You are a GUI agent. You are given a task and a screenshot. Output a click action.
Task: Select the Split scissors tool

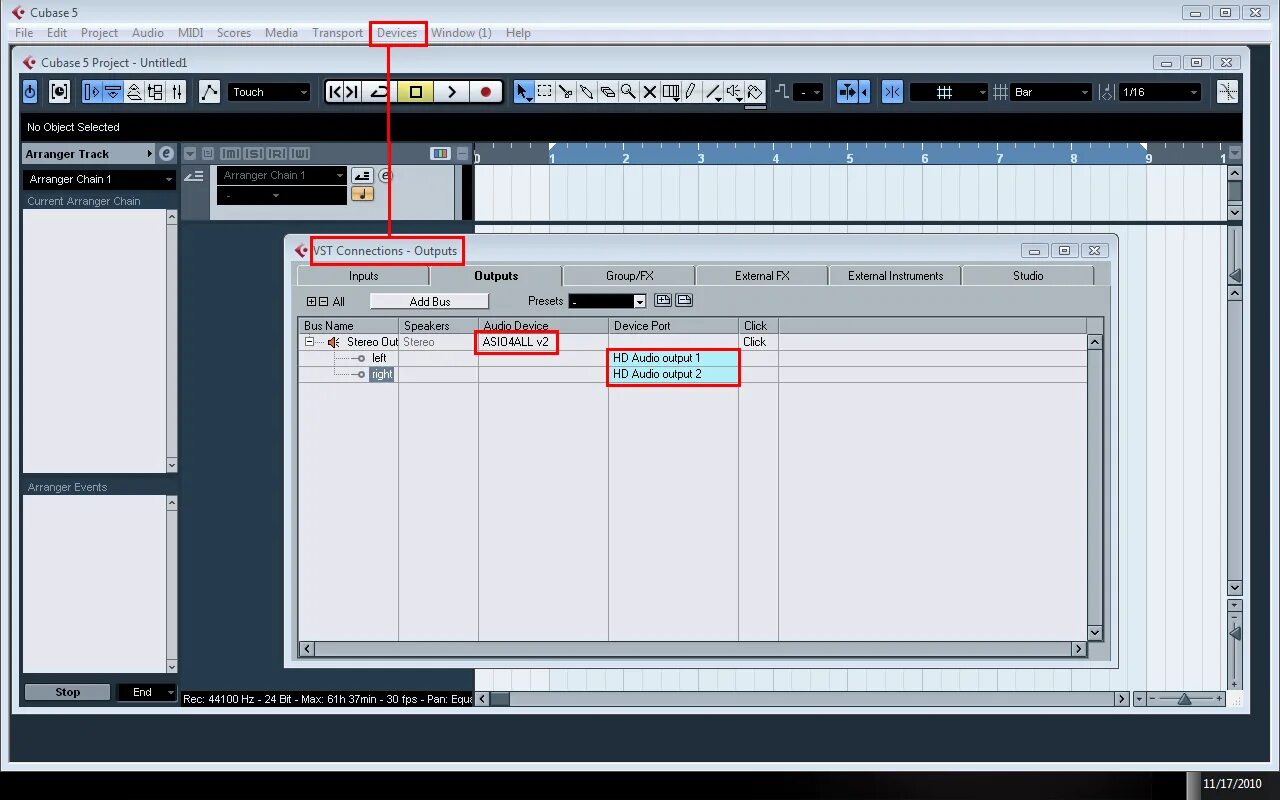(x=565, y=92)
